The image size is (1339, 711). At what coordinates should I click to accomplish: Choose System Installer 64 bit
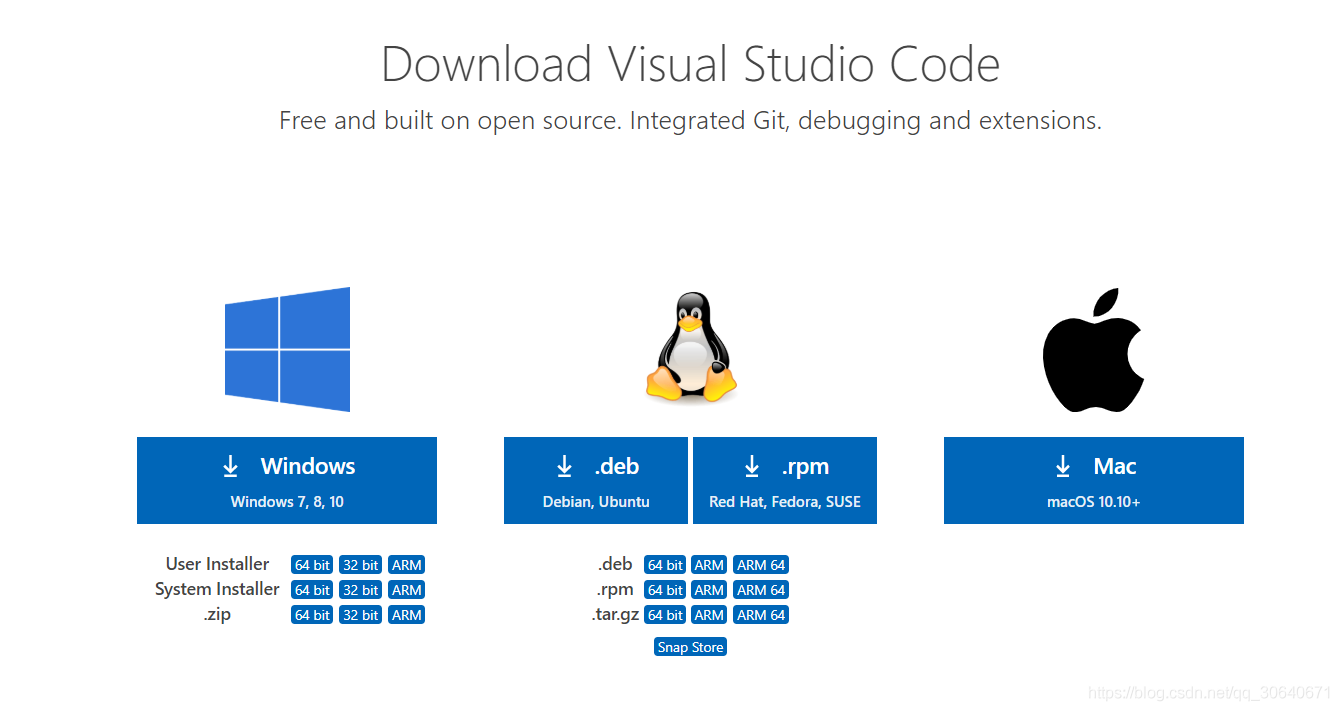coord(312,590)
